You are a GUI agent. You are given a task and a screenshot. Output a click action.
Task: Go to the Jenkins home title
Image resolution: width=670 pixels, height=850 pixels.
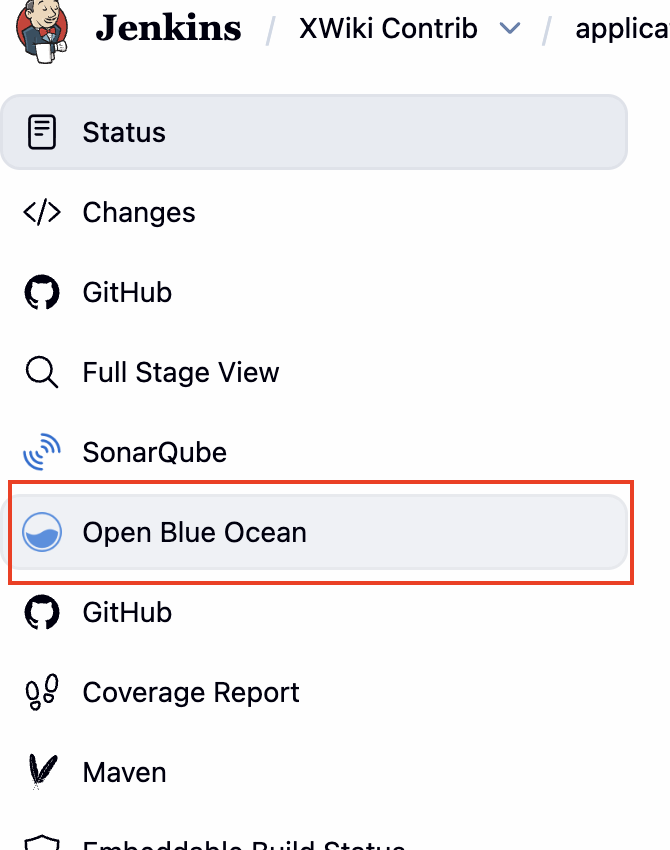tap(168, 28)
